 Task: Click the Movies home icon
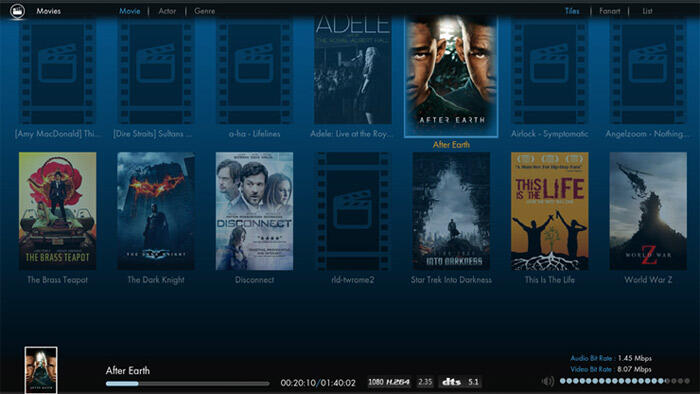pyautogui.click(x=17, y=11)
